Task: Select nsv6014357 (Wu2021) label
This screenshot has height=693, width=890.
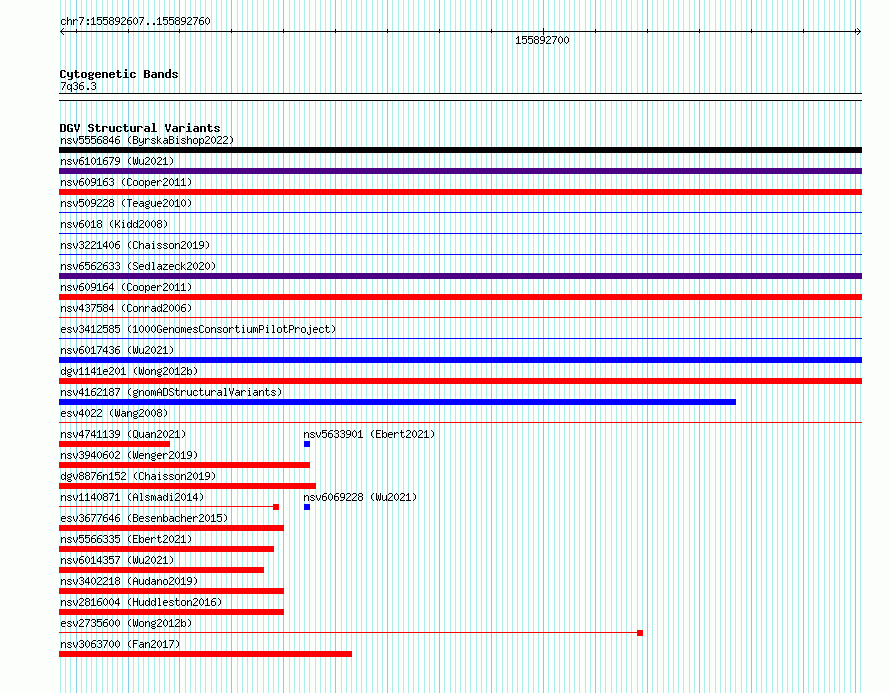Action: tap(117, 560)
